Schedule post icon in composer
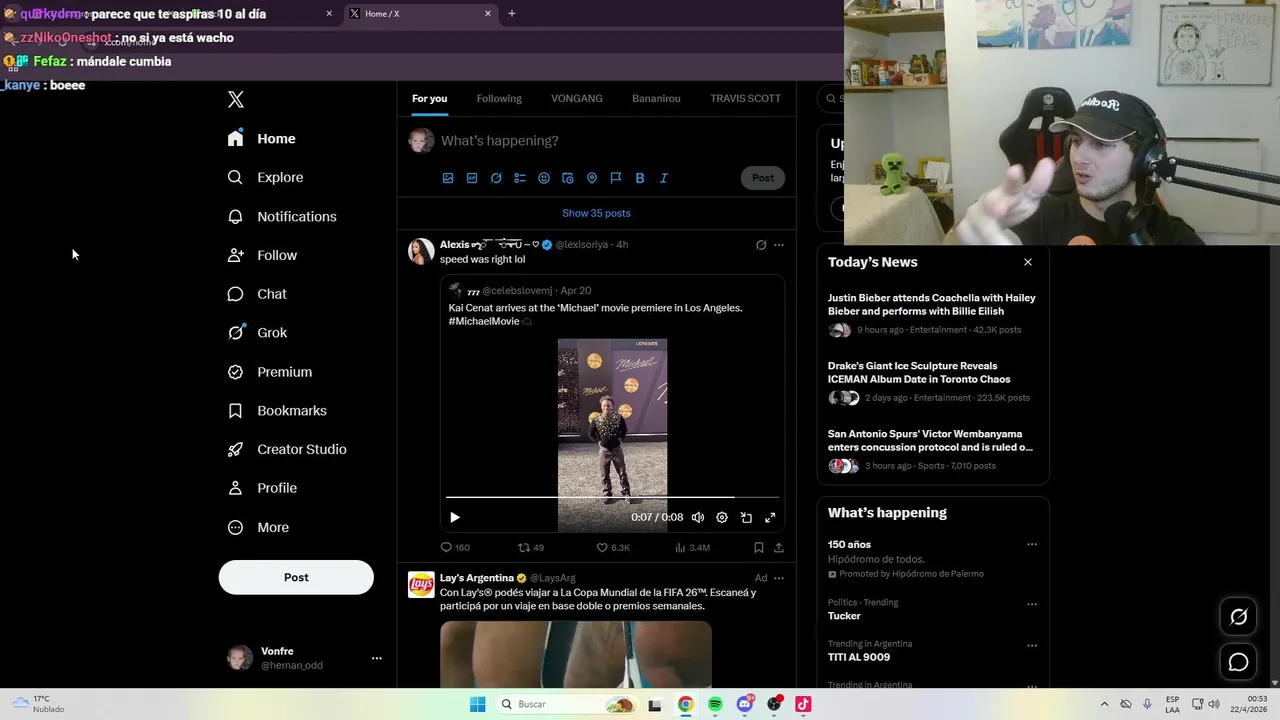Image resolution: width=1280 pixels, height=720 pixels. [568, 178]
